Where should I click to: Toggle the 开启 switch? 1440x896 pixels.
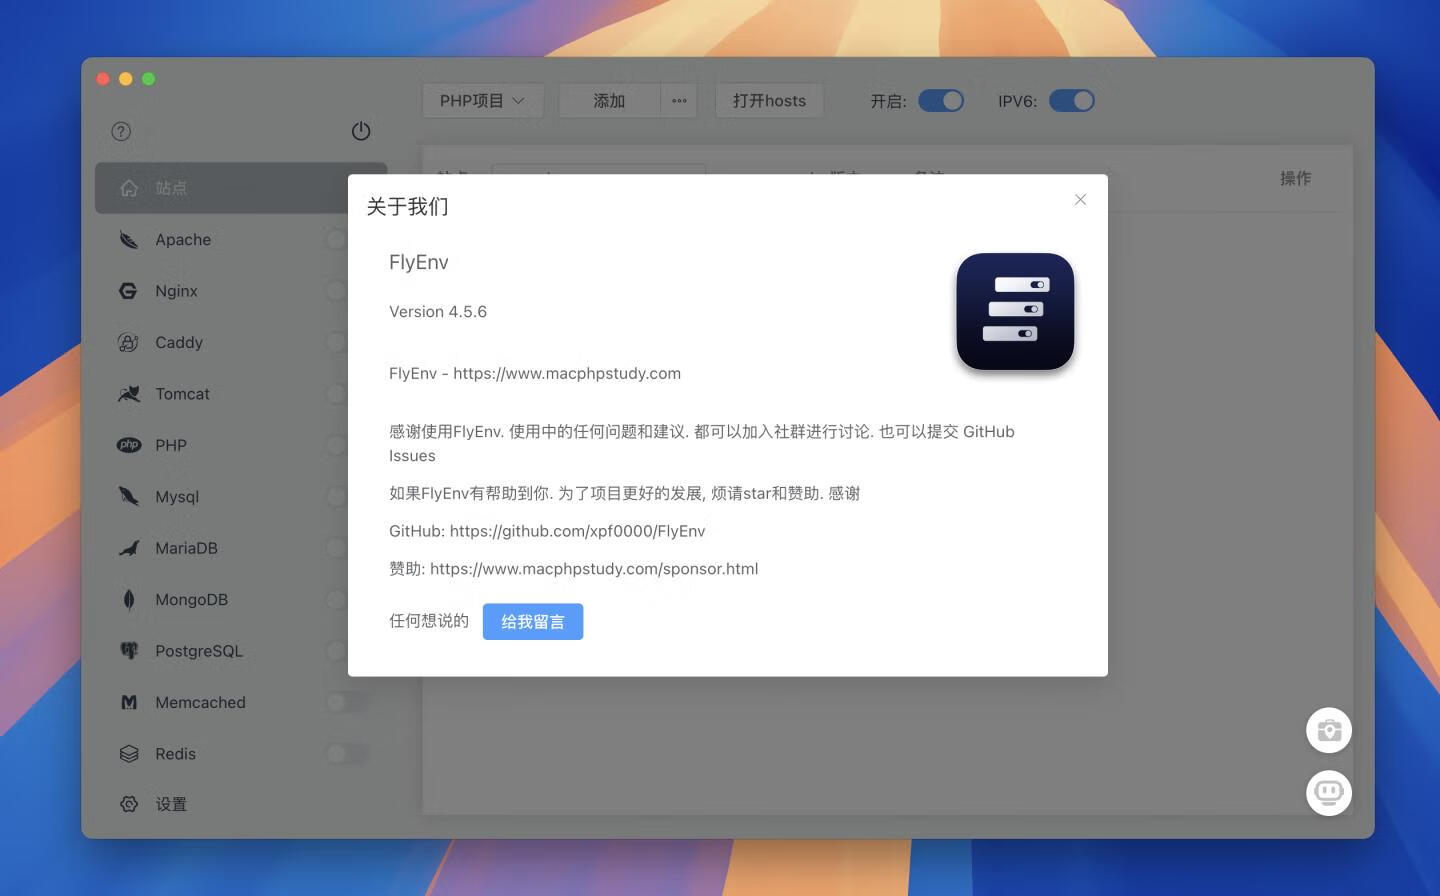pyautogui.click(x=941, y=101)
